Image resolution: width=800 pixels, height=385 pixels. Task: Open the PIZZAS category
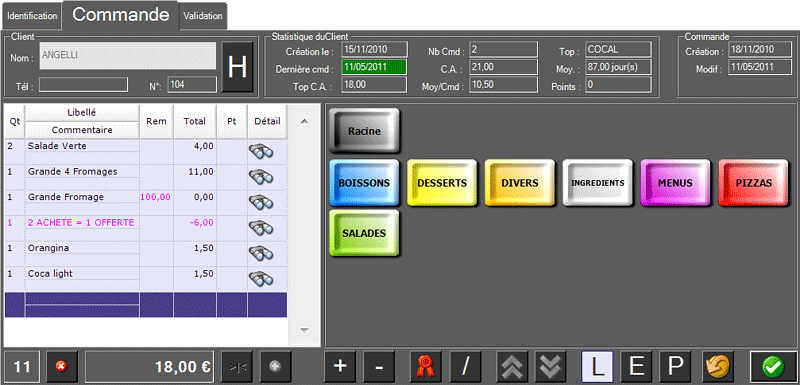pos(753,183)
